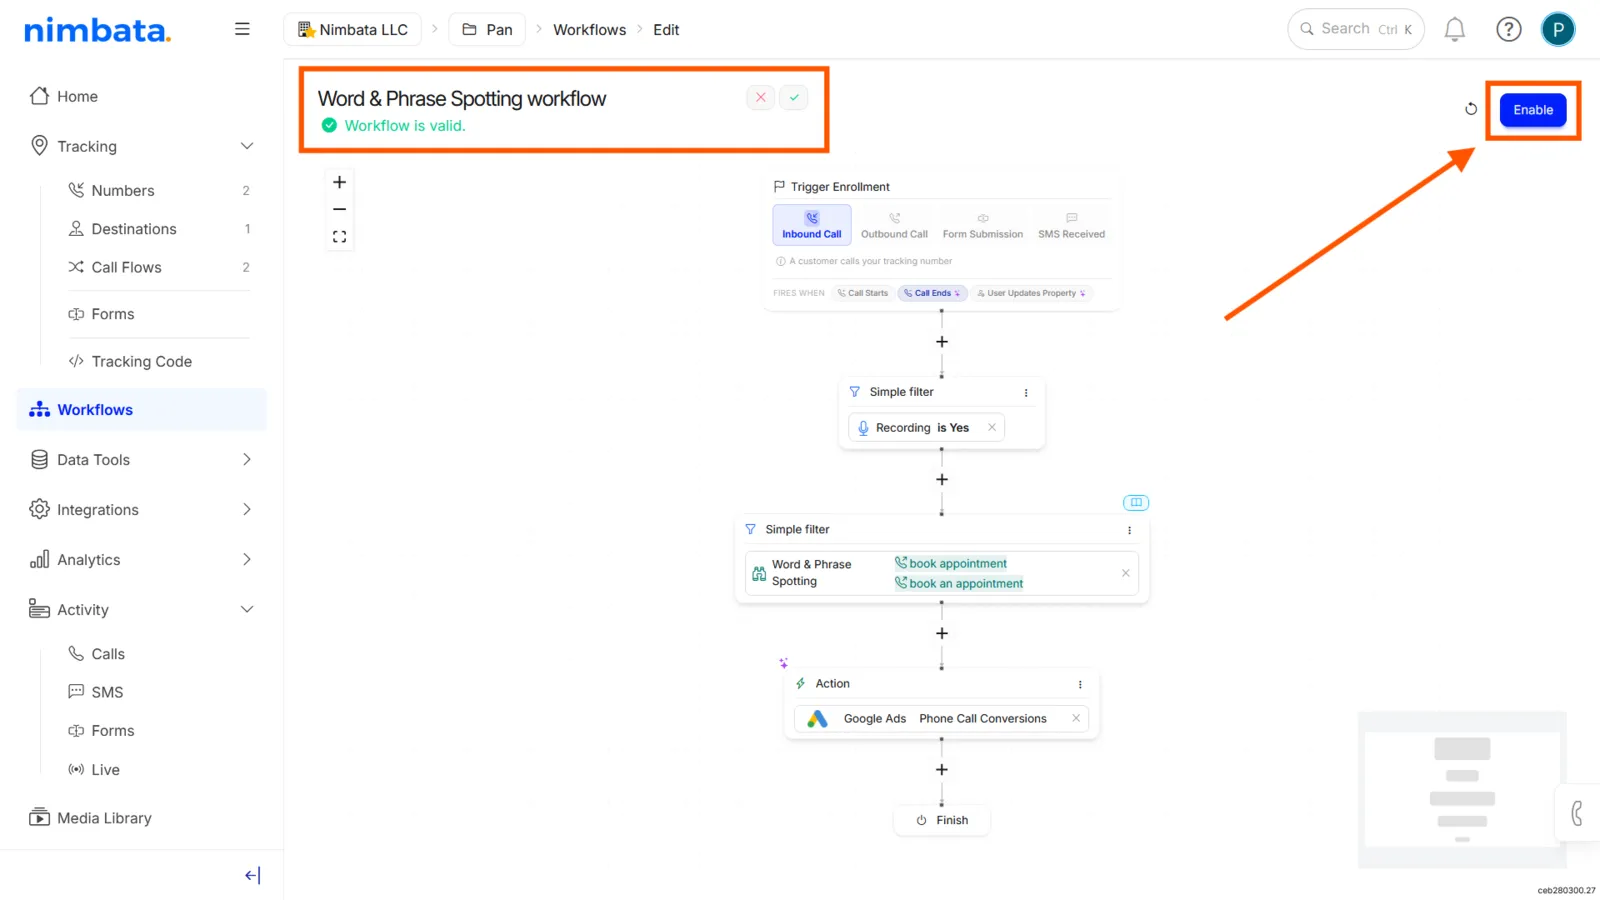This screenshot has width=1600, height=900.
Task: Collapse the Activity section
Action: (247, 610)
